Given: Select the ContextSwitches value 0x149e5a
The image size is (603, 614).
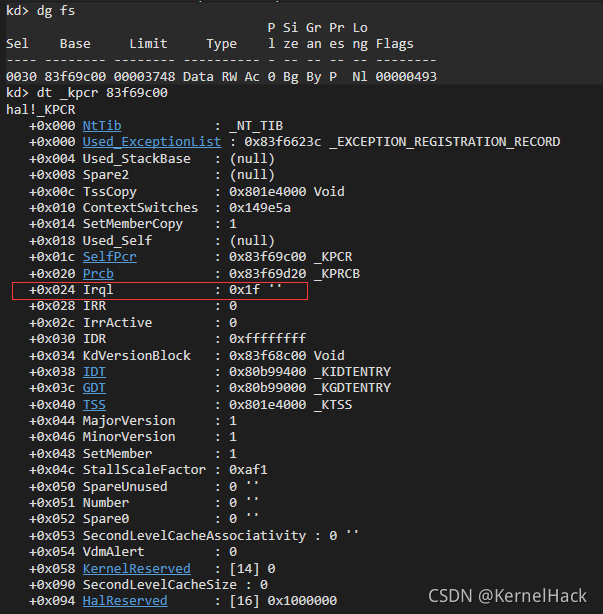Looking at the screenshot, I should point(260,208).
